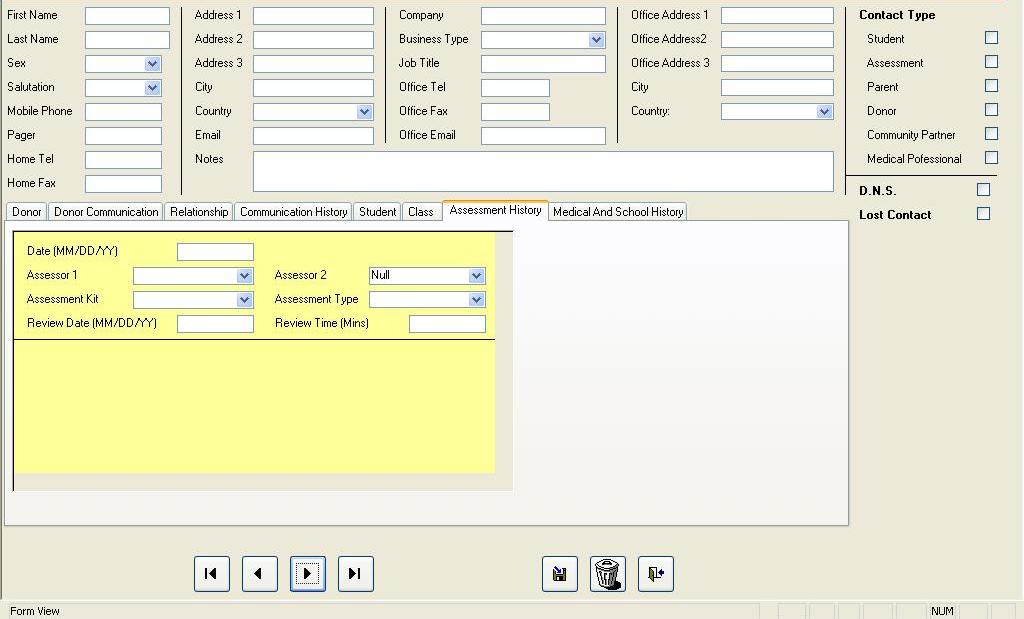Click the Review Date (MM/DD/YY) field
Screen dimensions: 1024x619
(x=216, y=324)
